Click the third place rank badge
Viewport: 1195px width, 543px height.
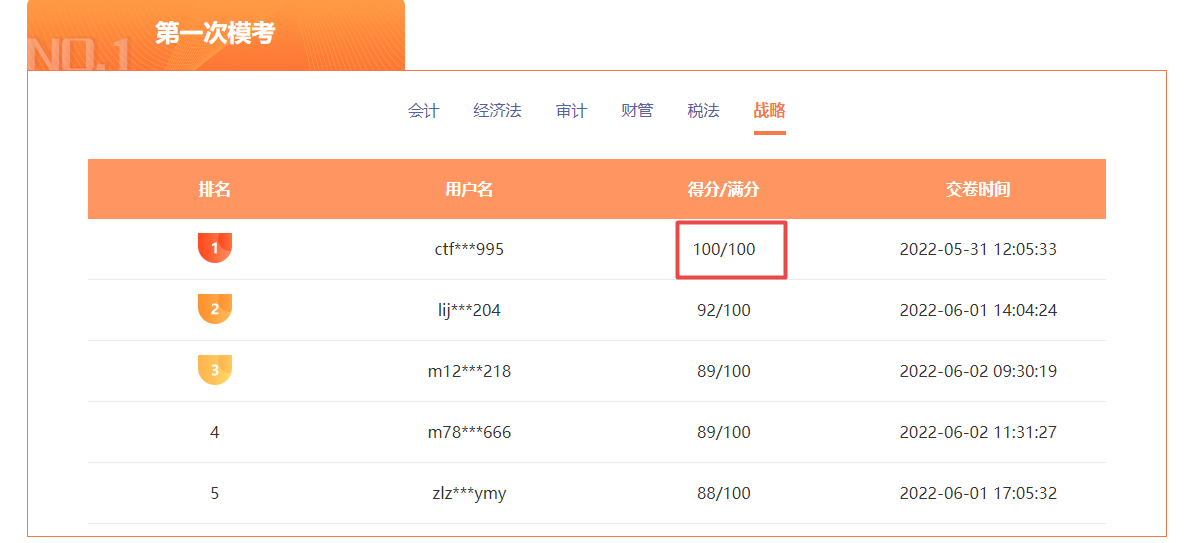coord(214,370)
